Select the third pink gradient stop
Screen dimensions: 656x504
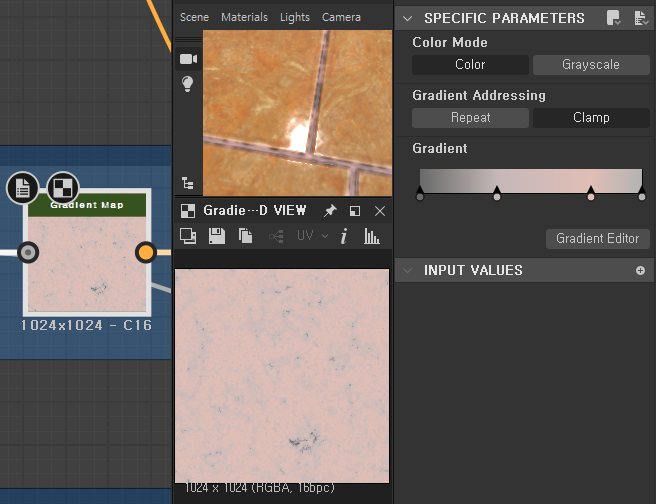coord(591,194)
